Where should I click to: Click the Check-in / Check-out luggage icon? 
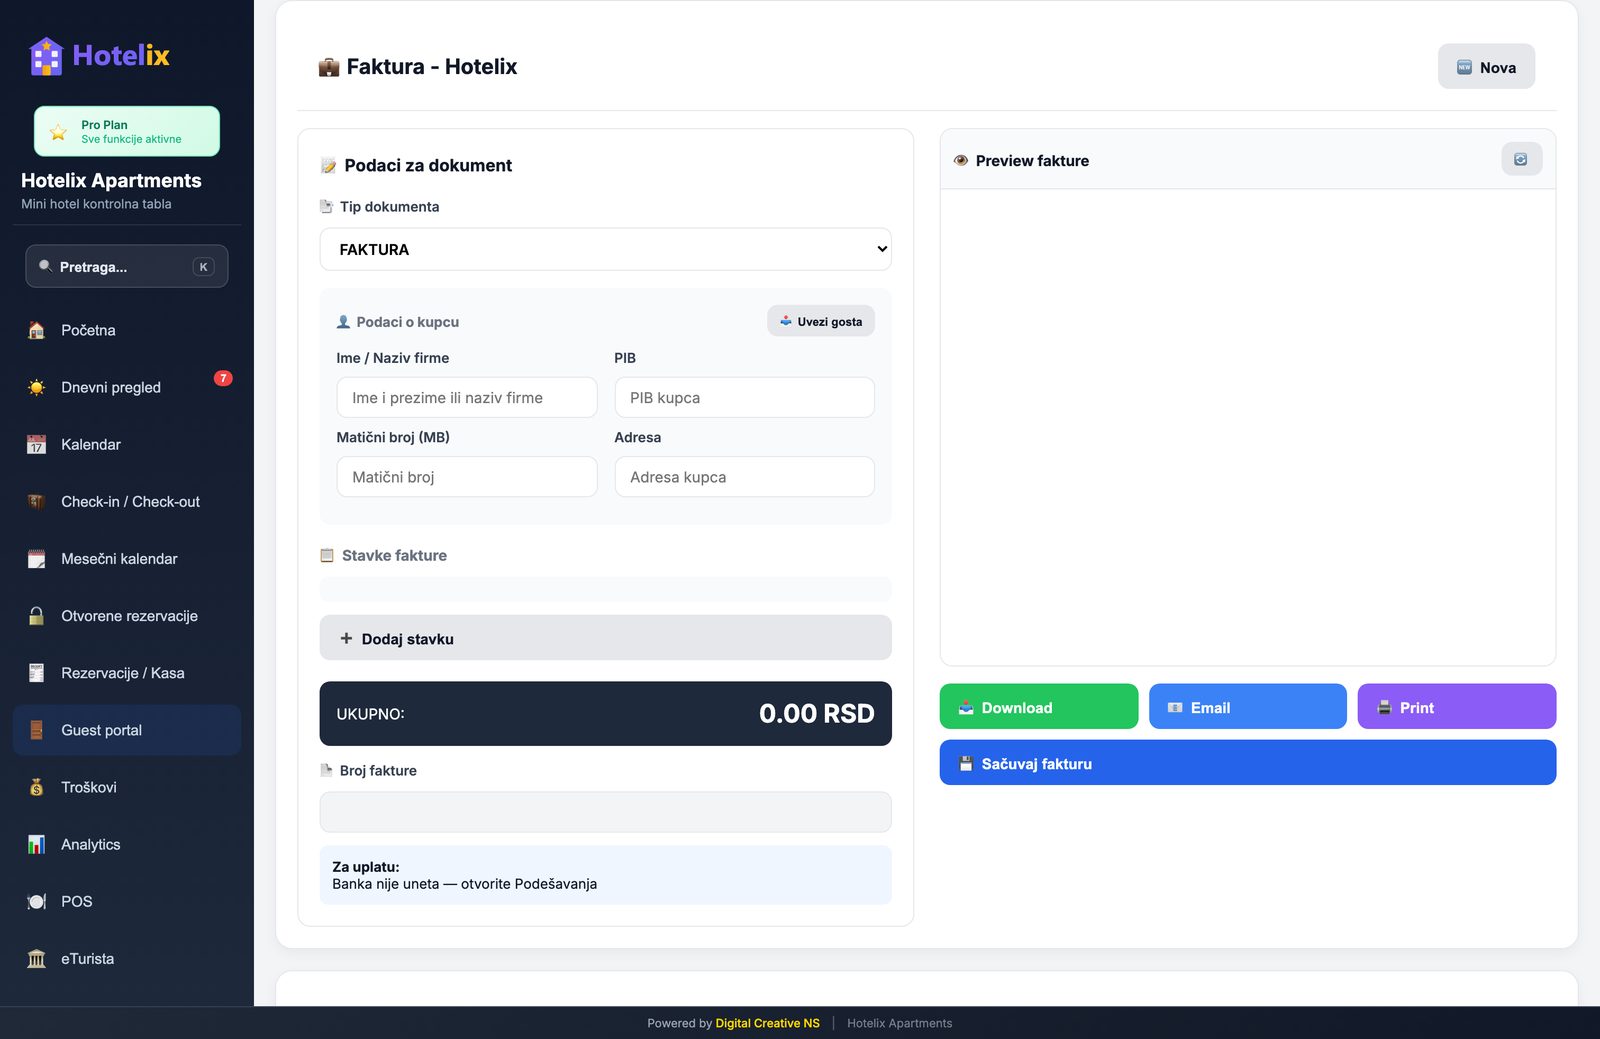click(37, 501)
